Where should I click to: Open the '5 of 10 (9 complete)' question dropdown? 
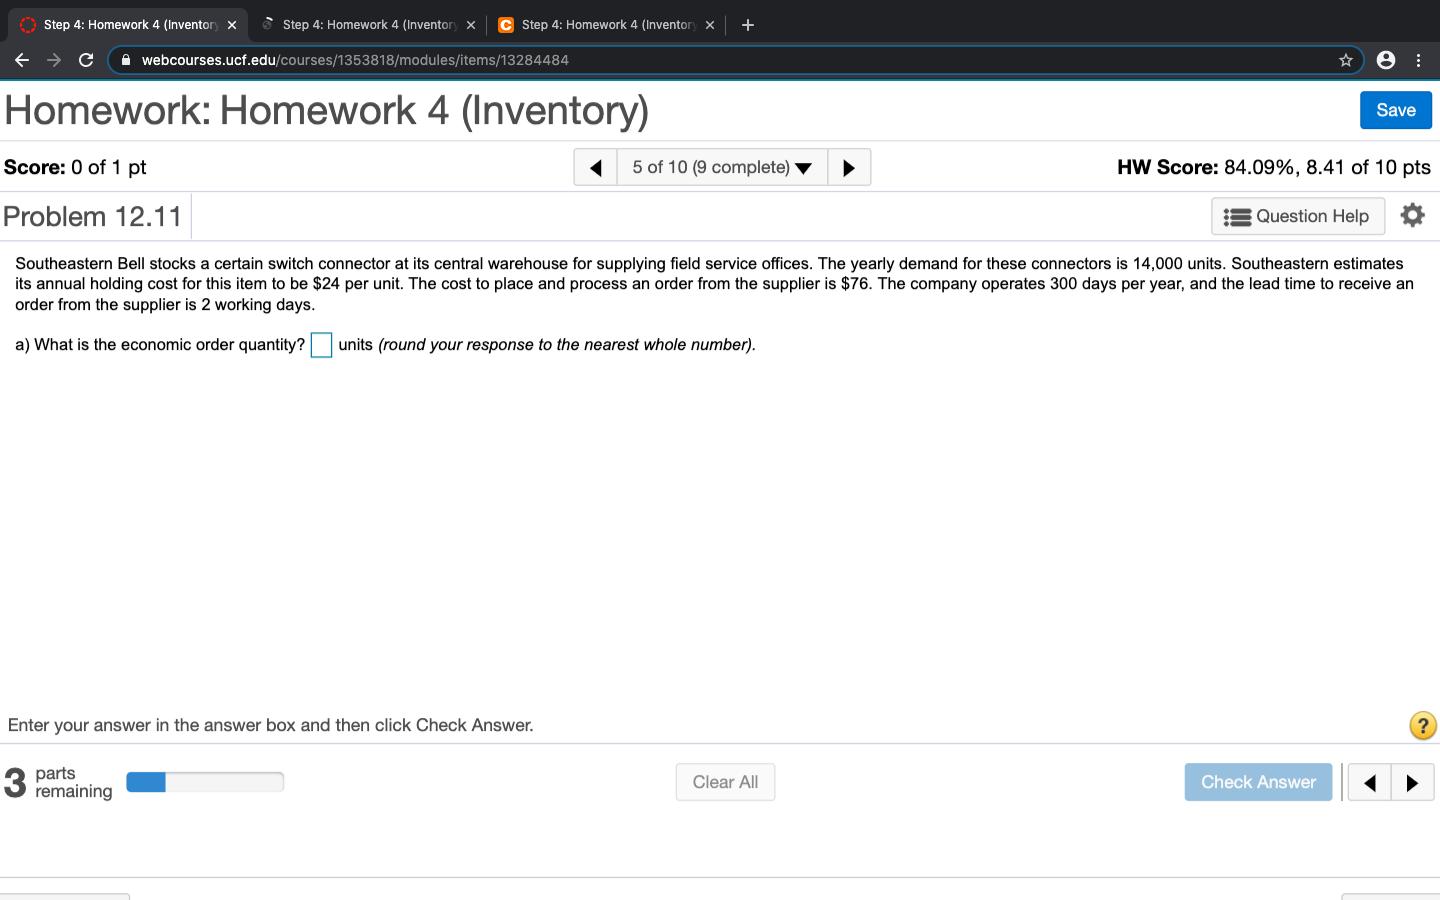click(722, 167)
